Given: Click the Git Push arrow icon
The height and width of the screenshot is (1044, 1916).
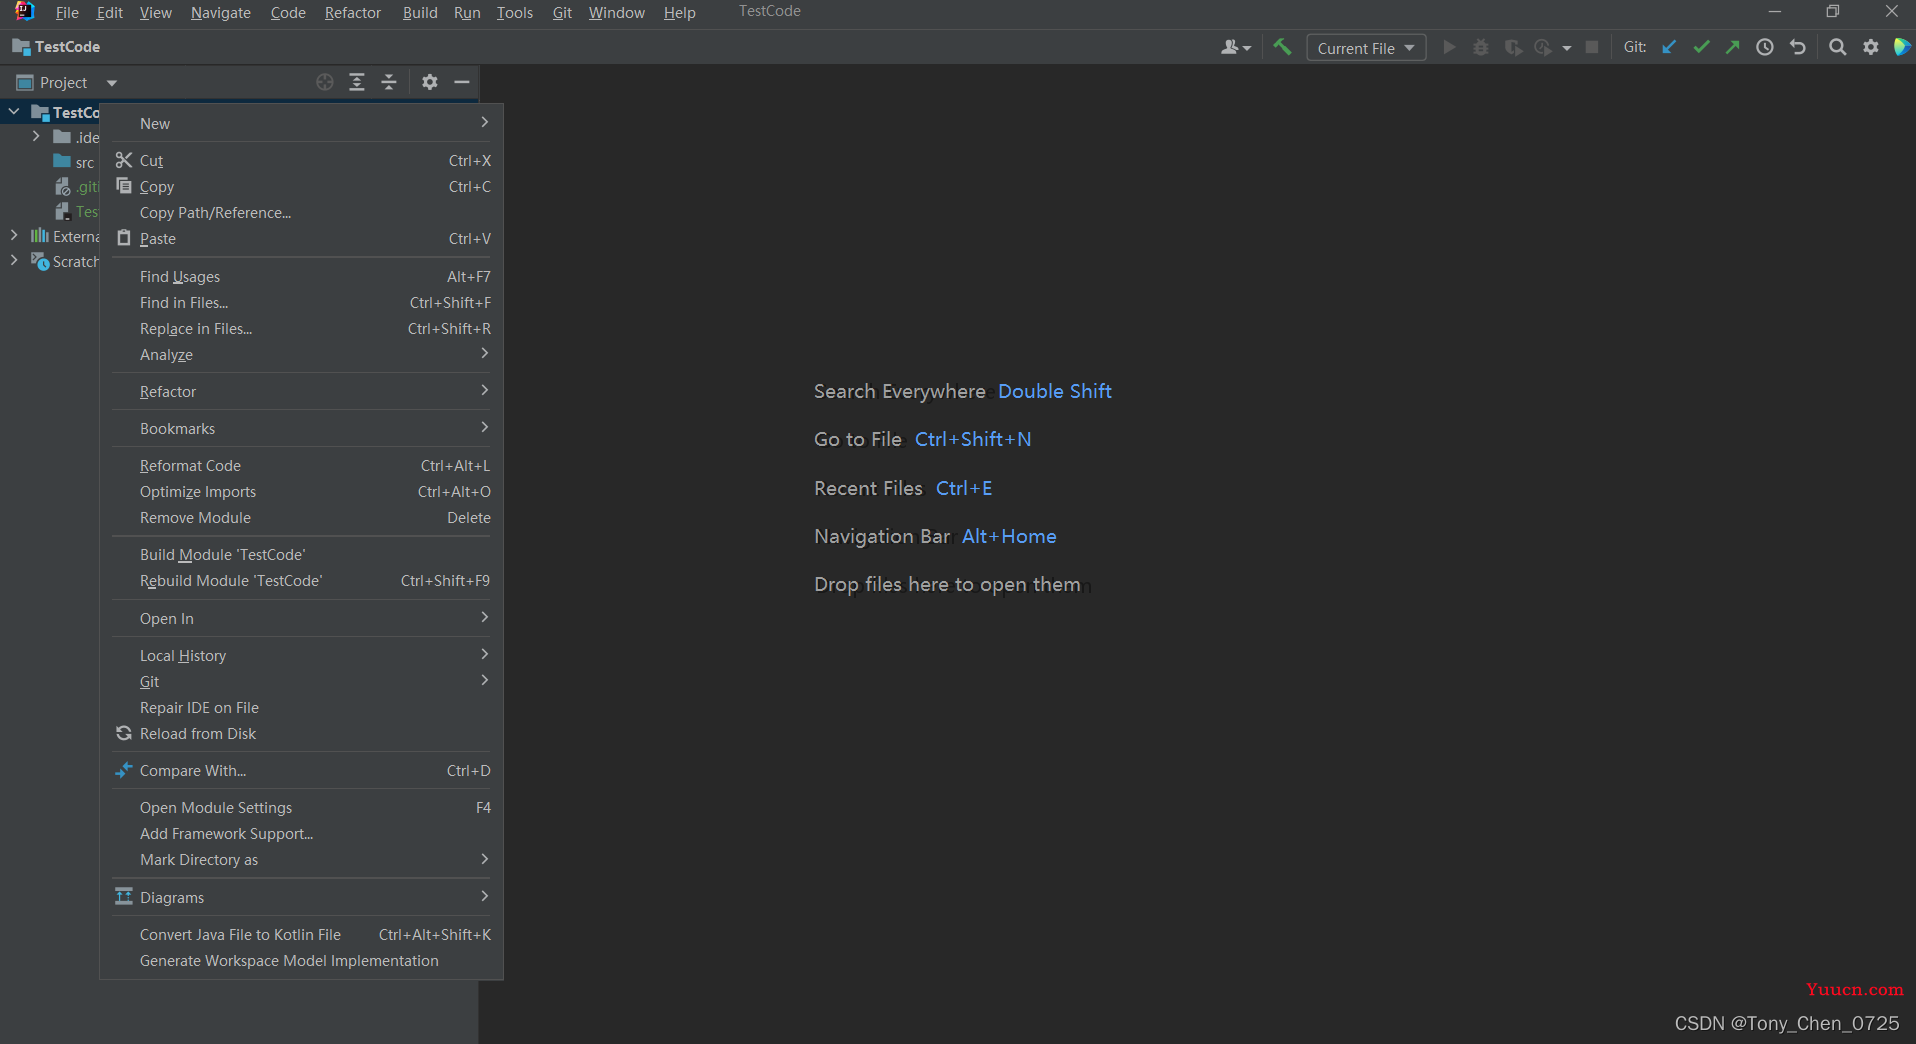Looking at the screenshot, I should (x=1733, y=47).
